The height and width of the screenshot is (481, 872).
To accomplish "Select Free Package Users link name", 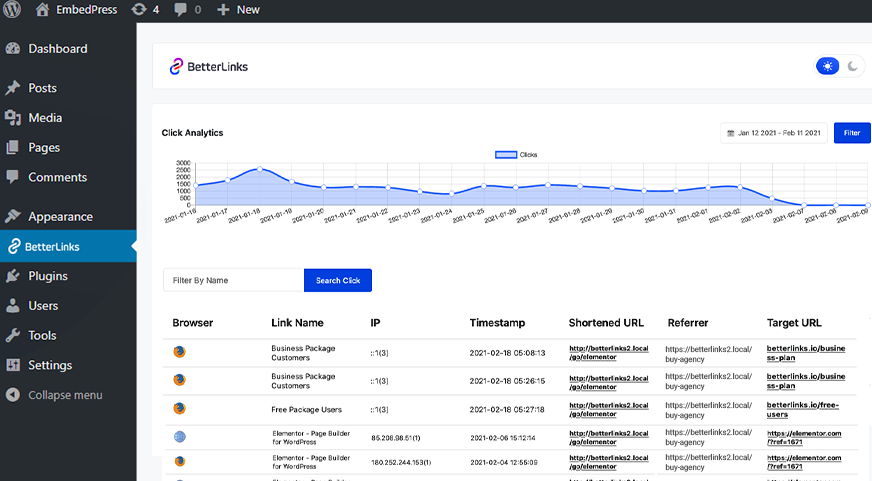I will tap(306, 409).
